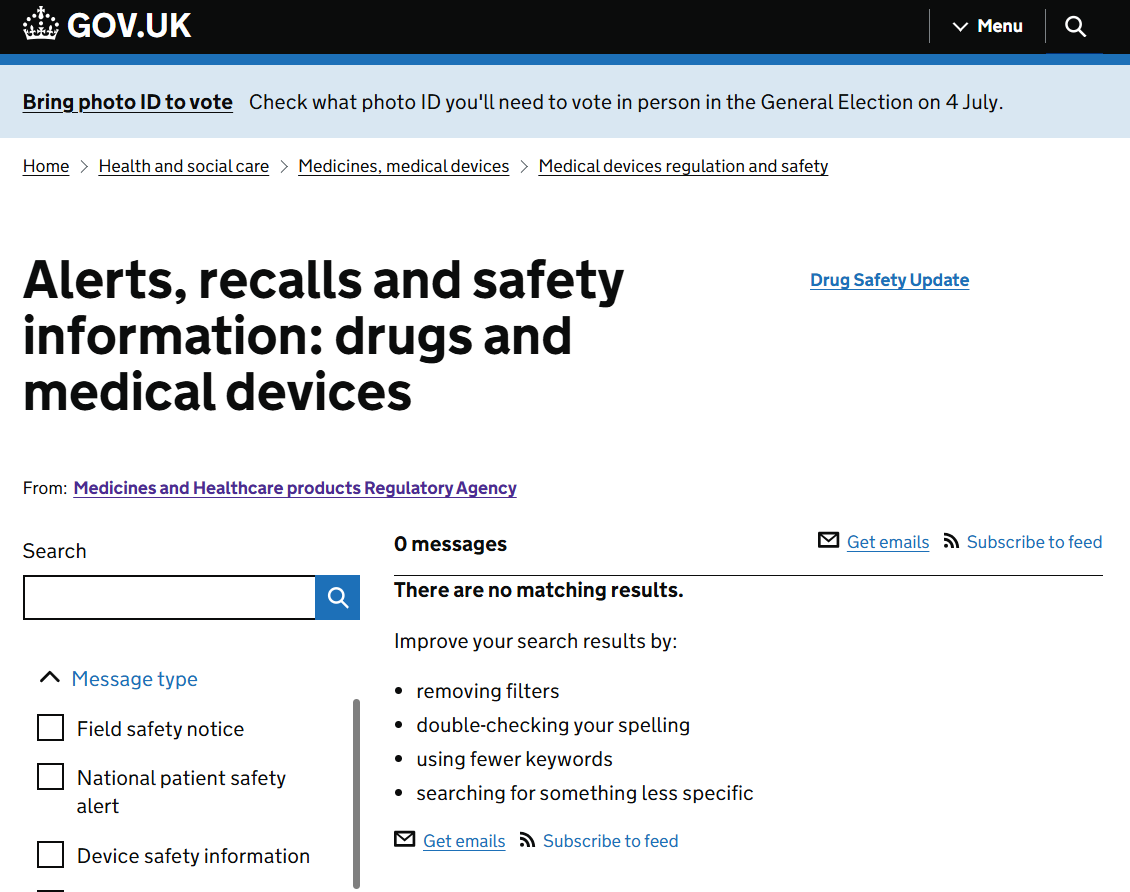The width and height of the screenshot is (1130, 892).
Task: Click the Message type list scrollbar
Action: pos(356,794)
